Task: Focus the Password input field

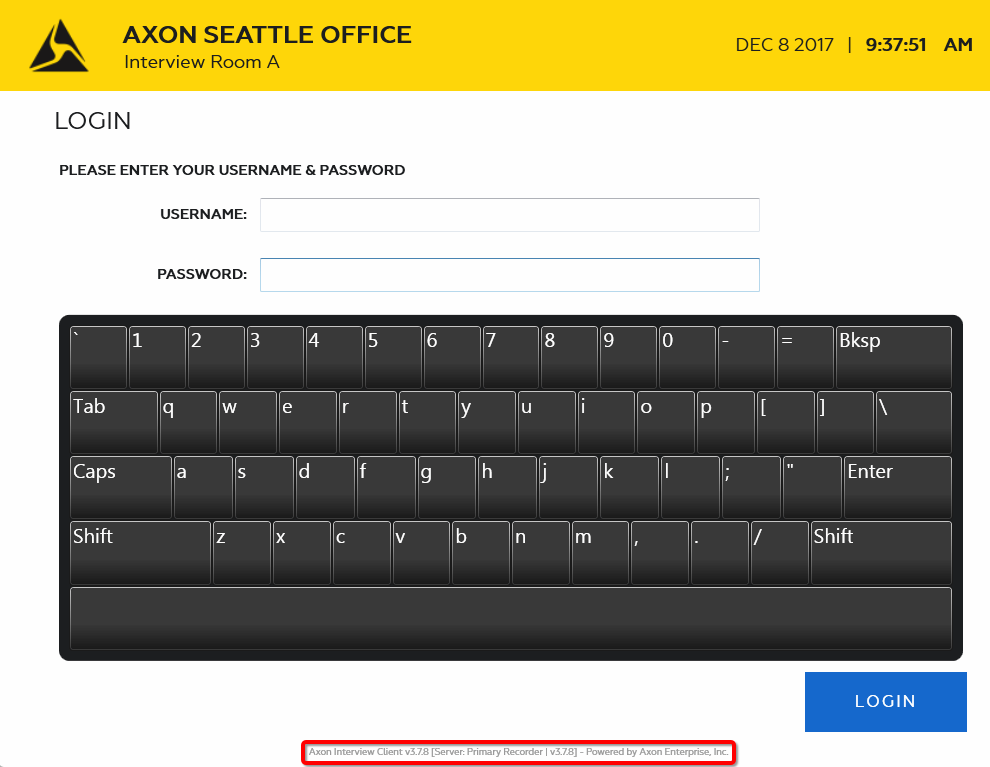Action: (x=509, y=275)
